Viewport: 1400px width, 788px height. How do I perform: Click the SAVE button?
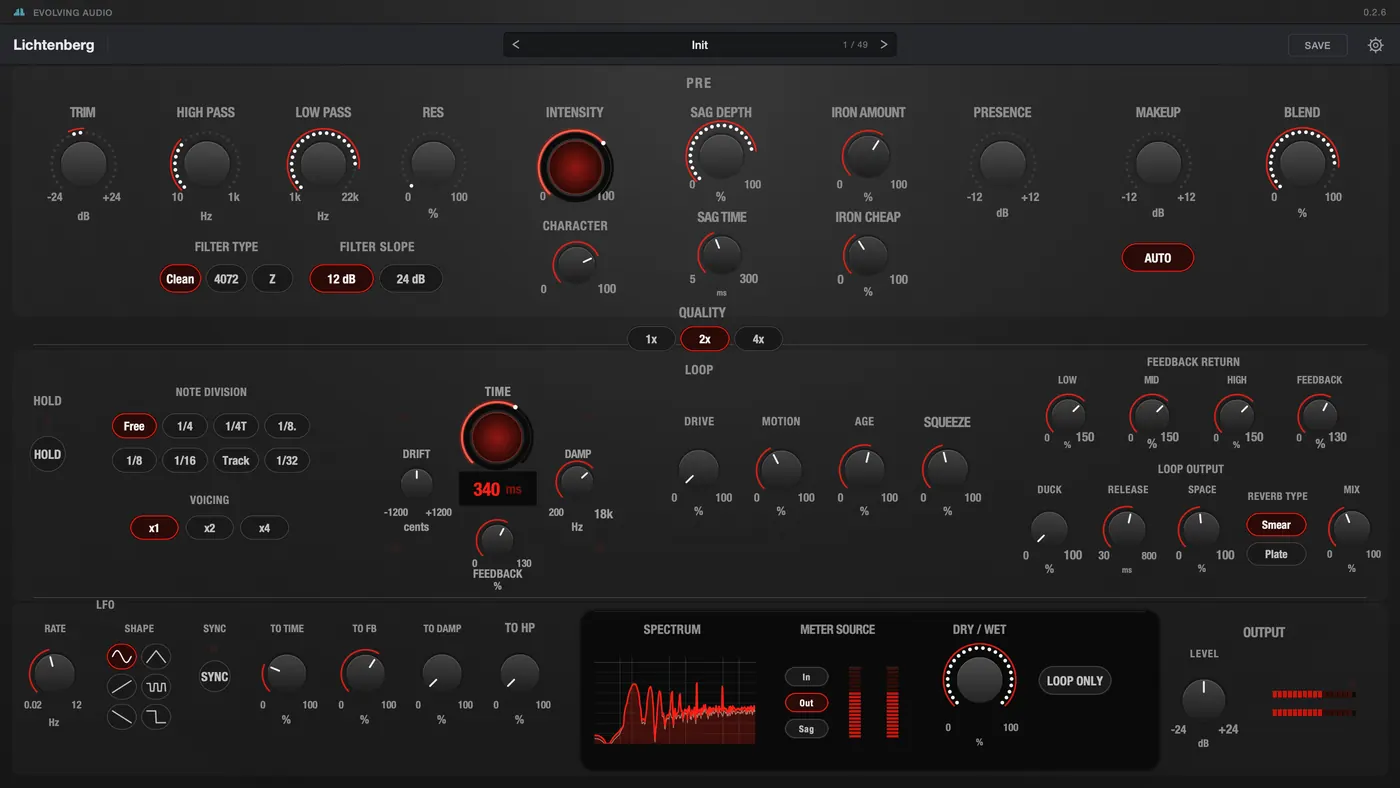pyautogui.click(x=1317, y=45)
